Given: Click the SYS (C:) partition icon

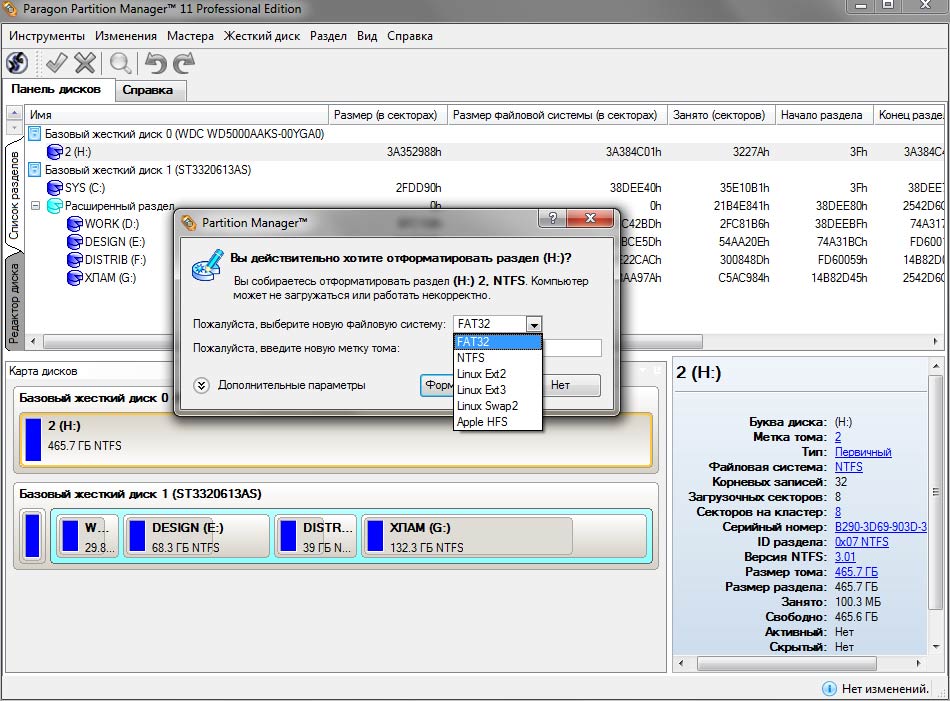Looking at the screenshot, I should (x=55, y=188).
